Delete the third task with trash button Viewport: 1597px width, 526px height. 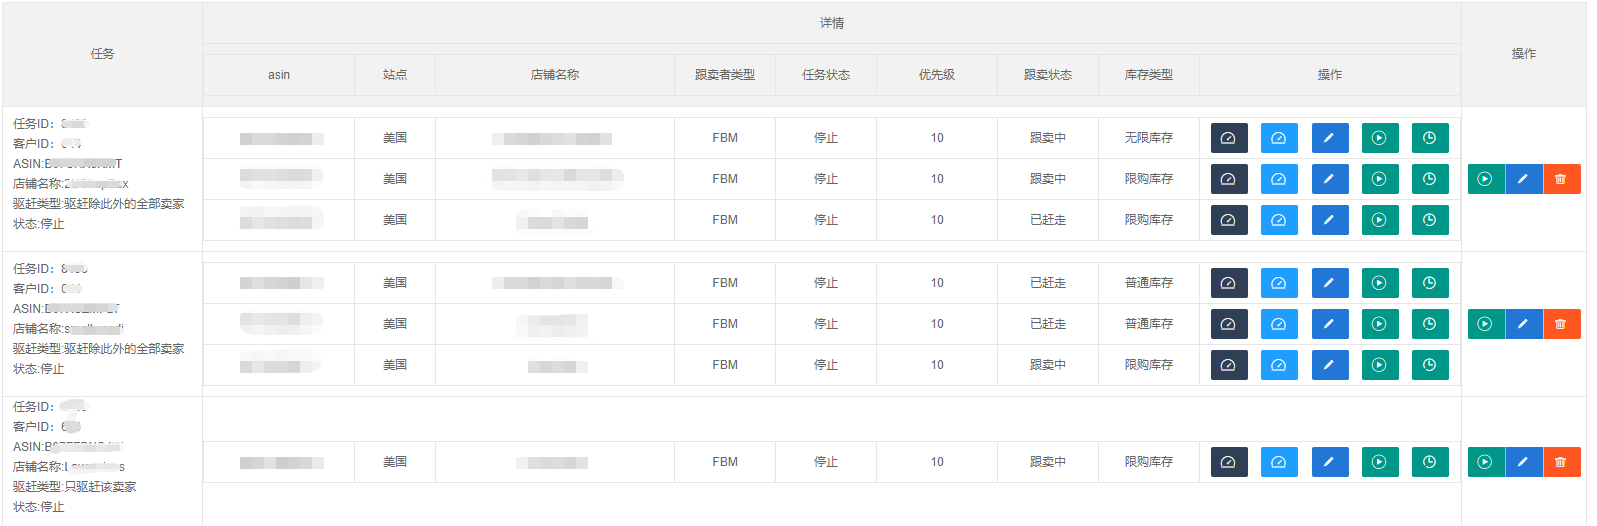pos(1561,462)
